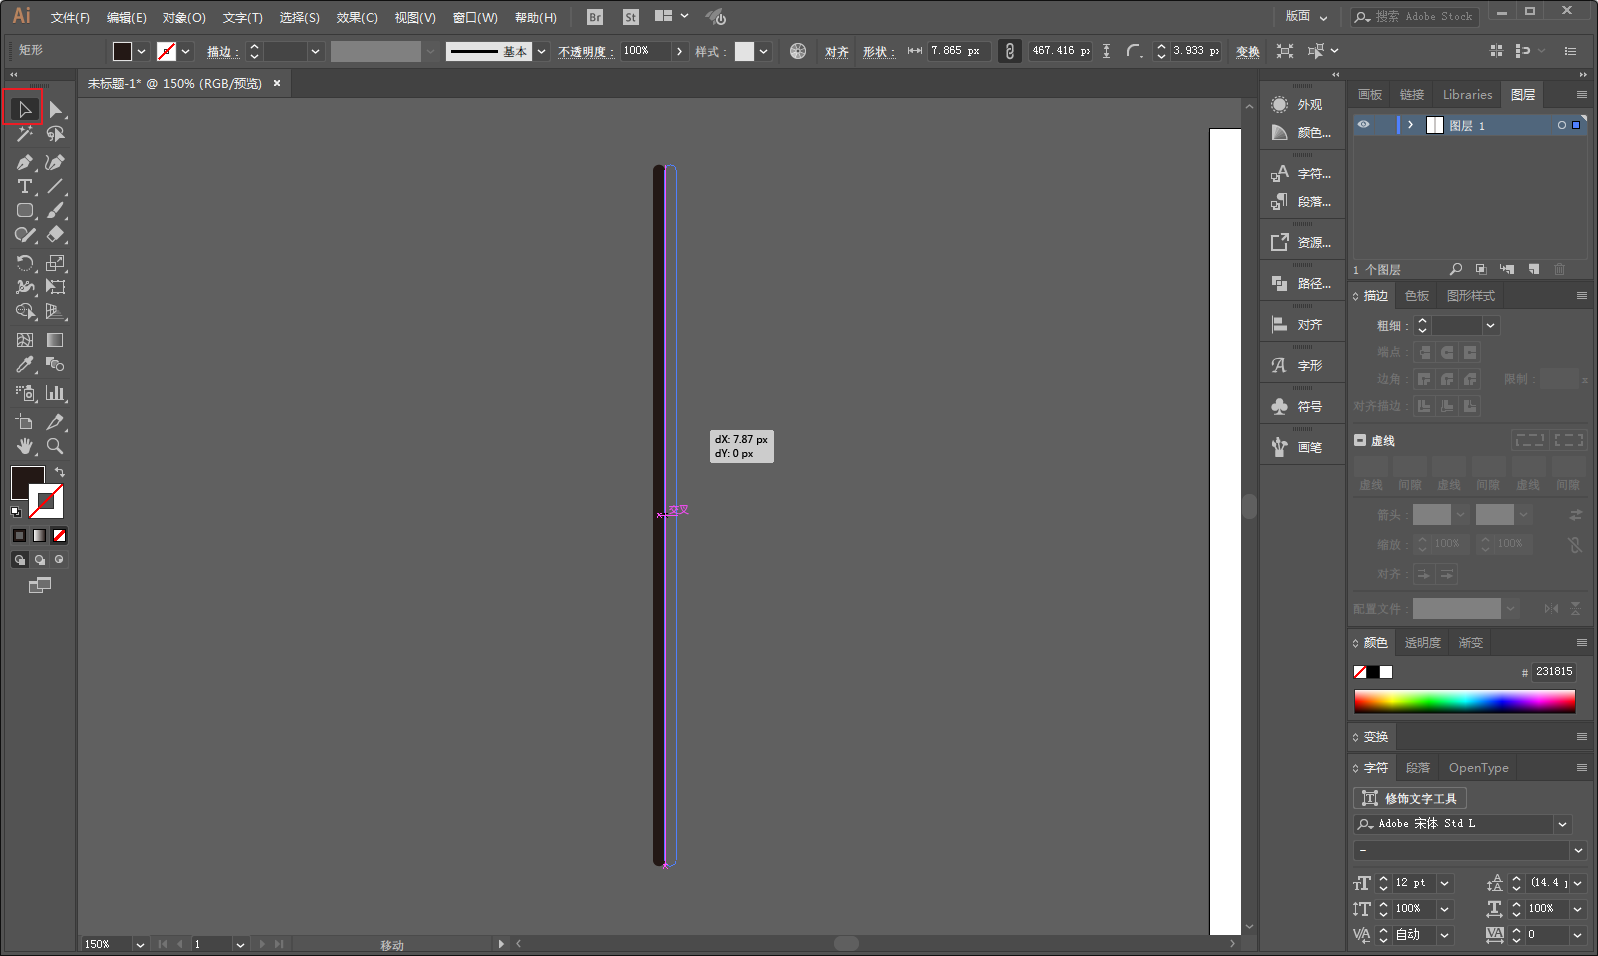Open the Pathfinder (路径) panel
This screenshot has width=1598, height=956.
[1300, 284]
